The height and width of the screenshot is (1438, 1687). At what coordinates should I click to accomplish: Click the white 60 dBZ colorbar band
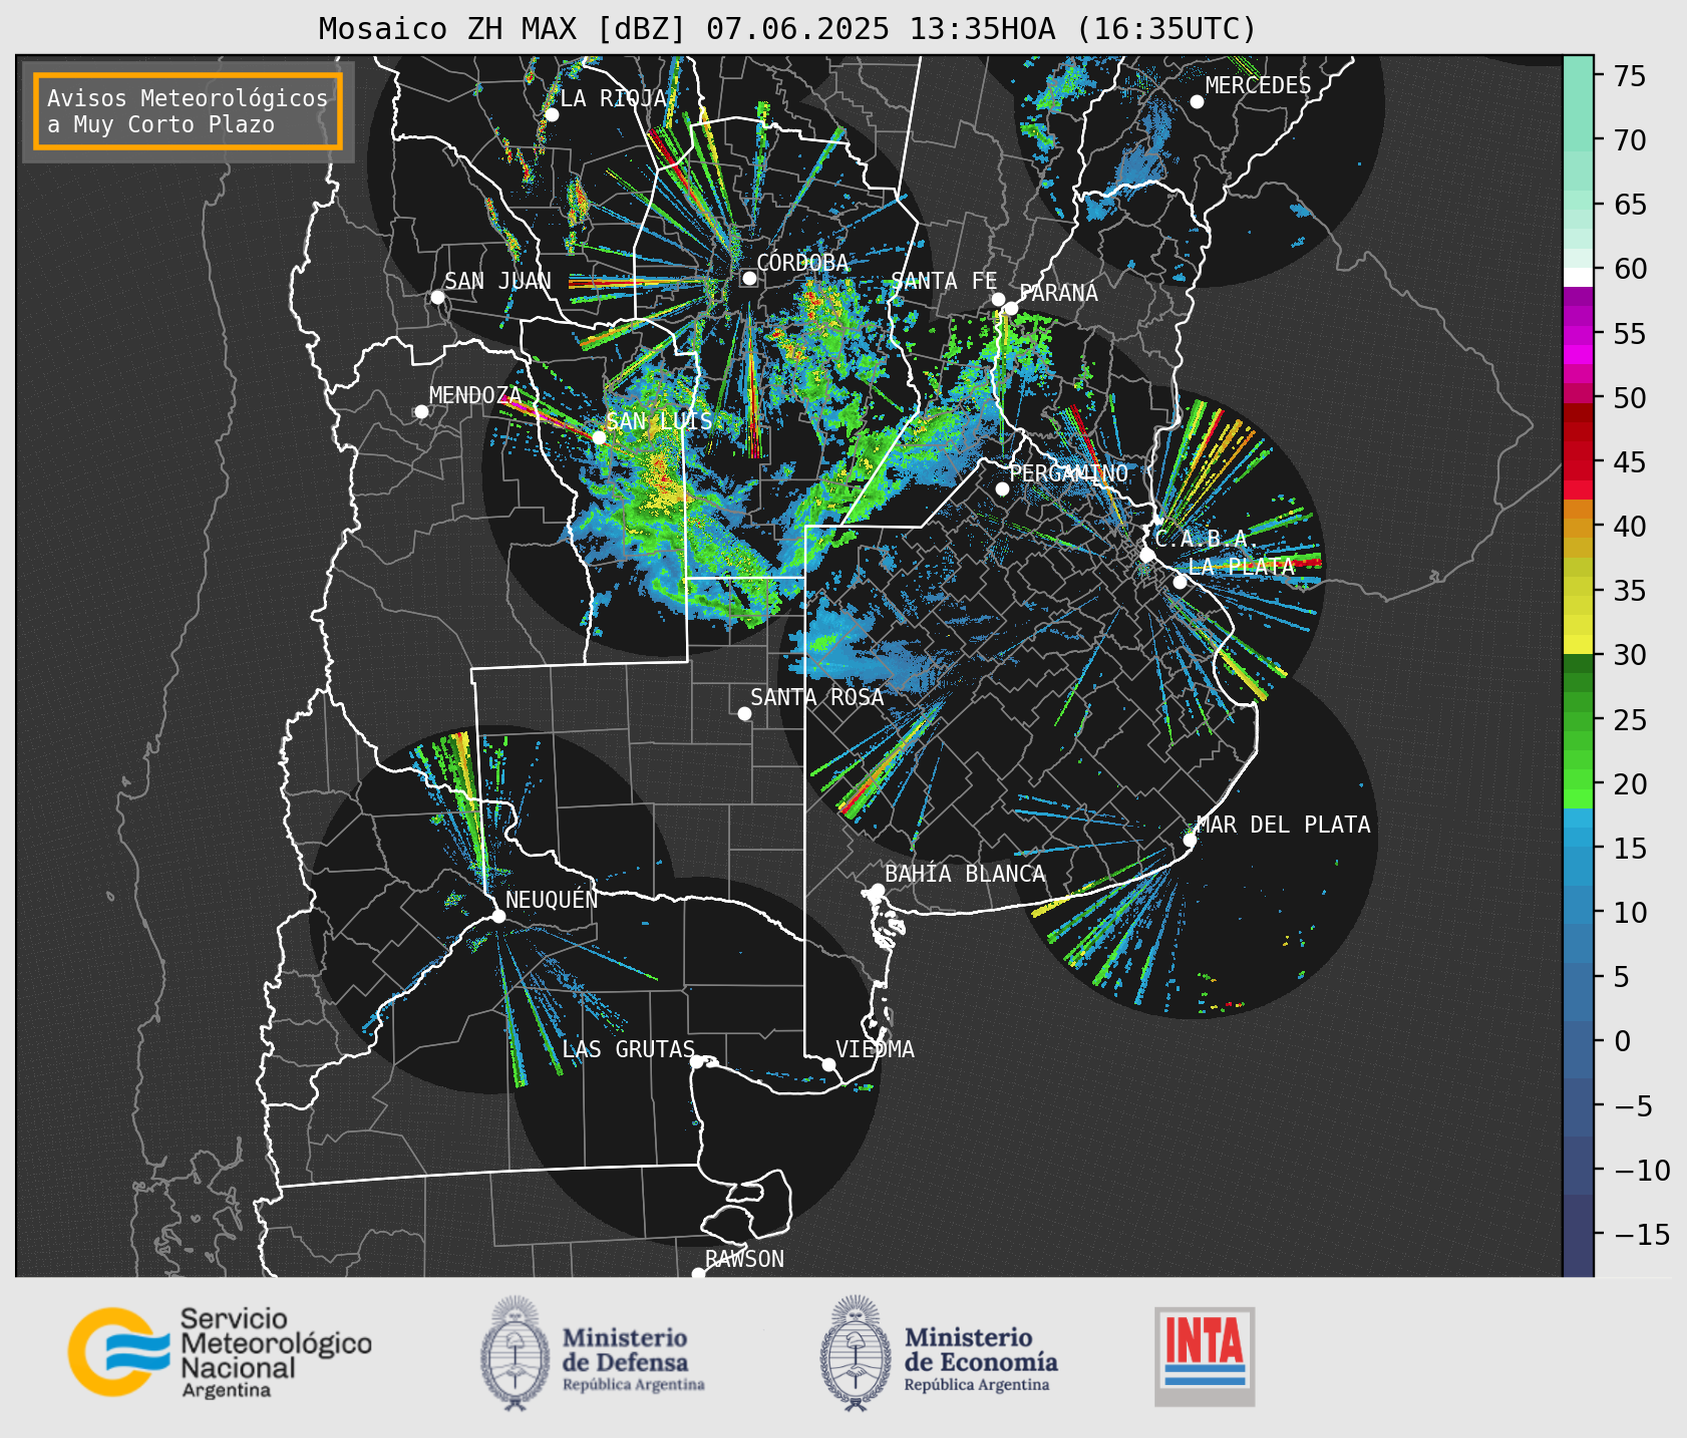pos(1578,276)
